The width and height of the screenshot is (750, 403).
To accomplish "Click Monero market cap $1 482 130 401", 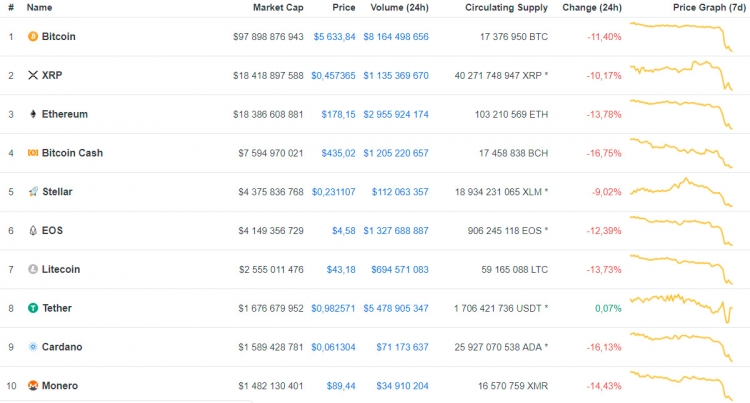I will pyautogui.click(x=271, y=386).
